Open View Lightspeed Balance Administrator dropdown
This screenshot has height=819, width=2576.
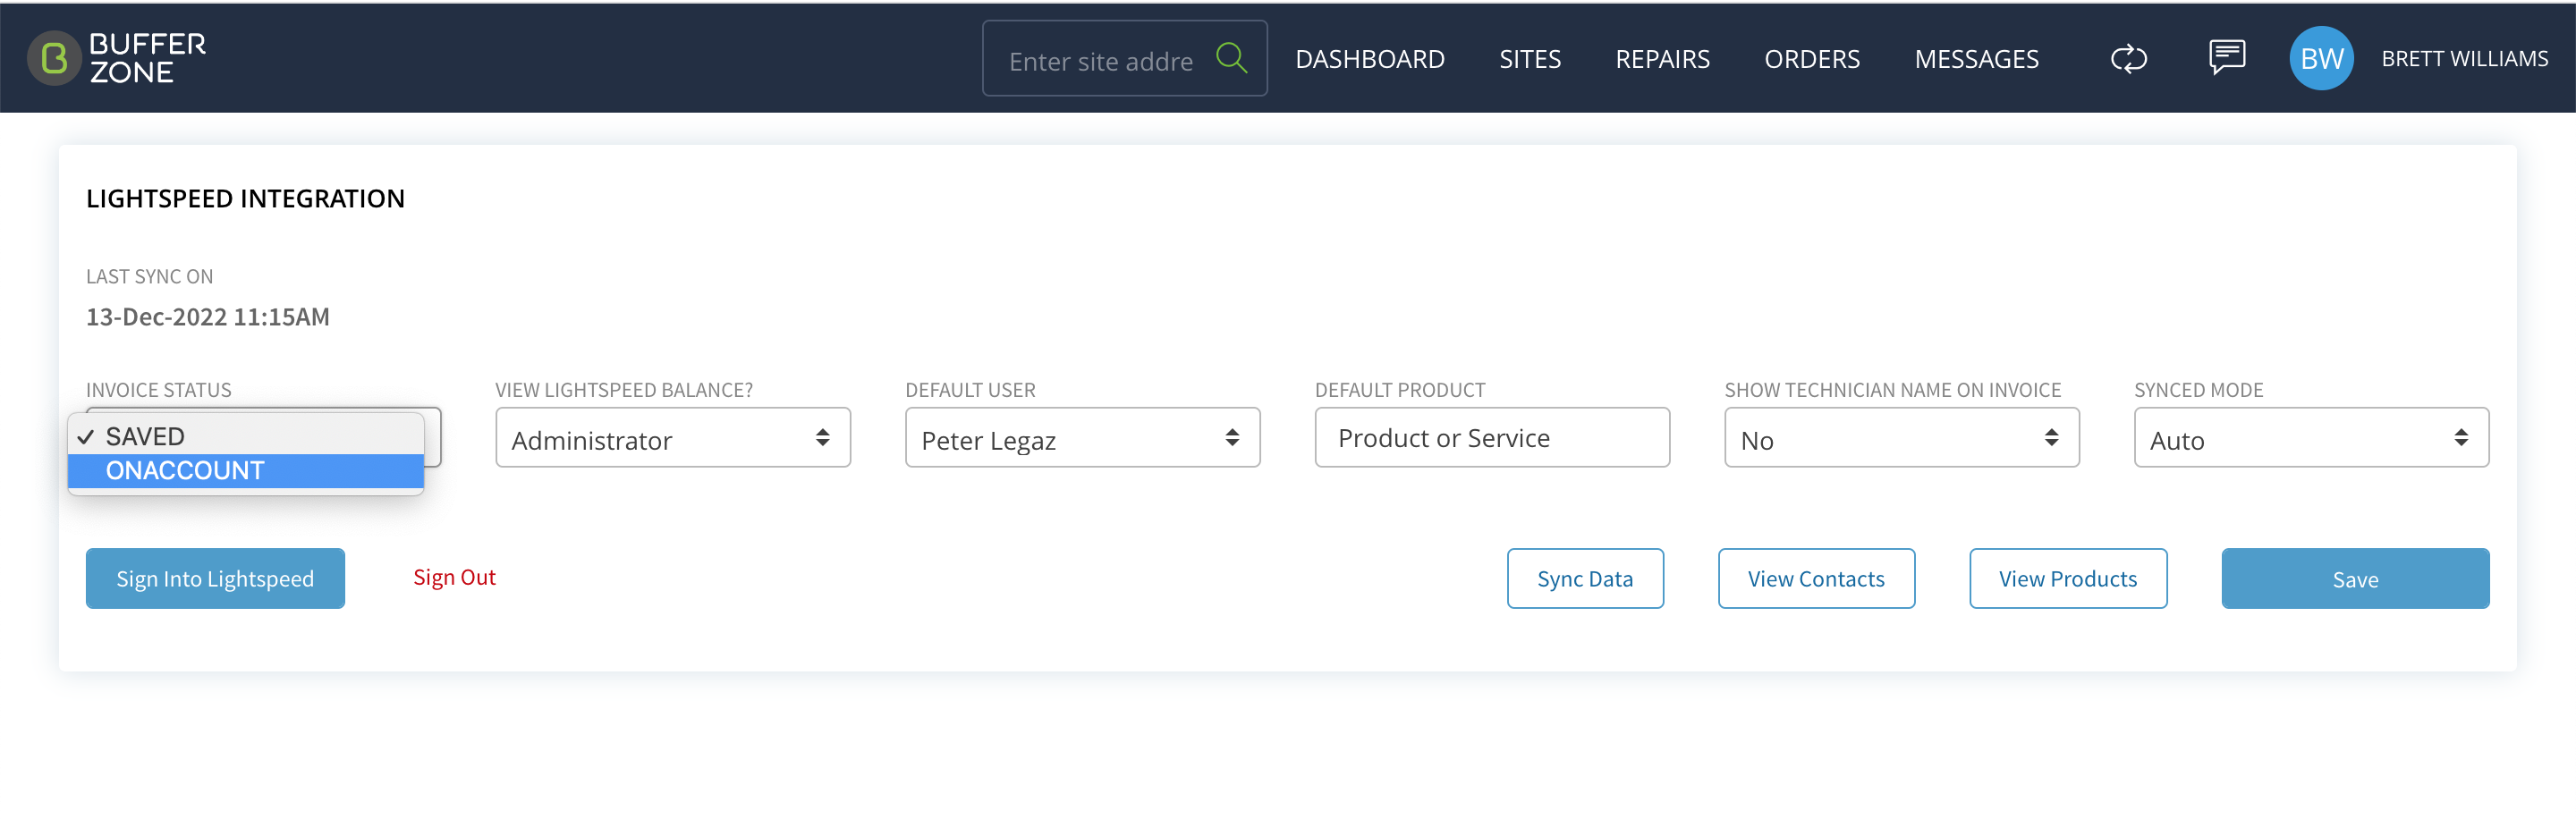(x=672, y=437)
